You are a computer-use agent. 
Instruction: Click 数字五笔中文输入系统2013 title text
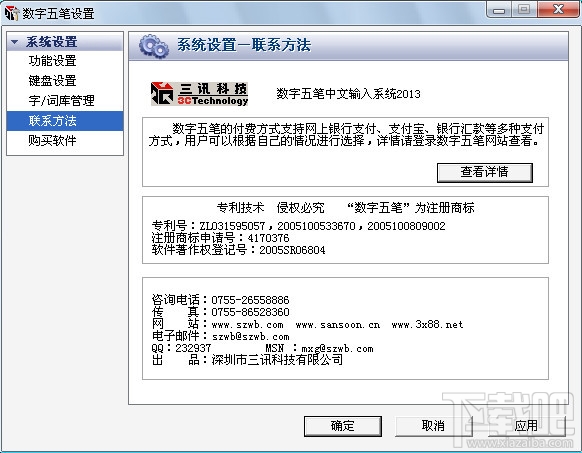coord(348,94)
